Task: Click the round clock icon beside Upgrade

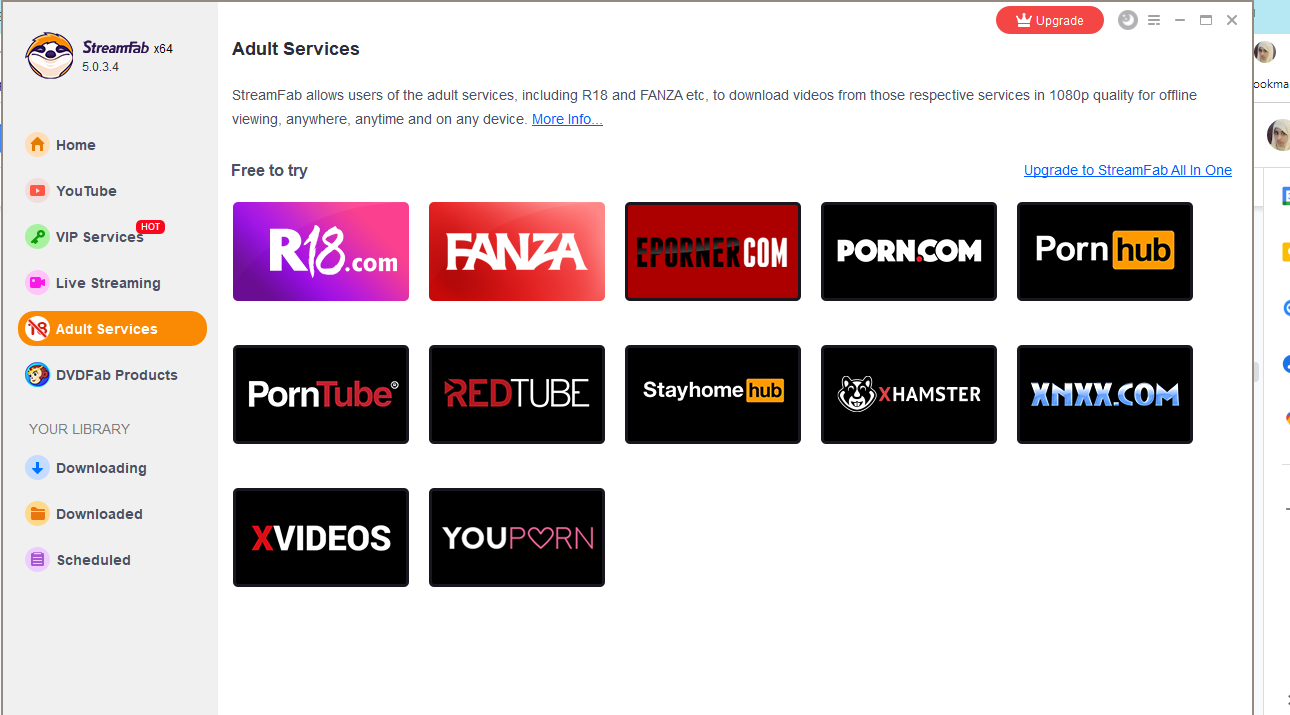Action: pyautogui.click(x=1128, y=20)
